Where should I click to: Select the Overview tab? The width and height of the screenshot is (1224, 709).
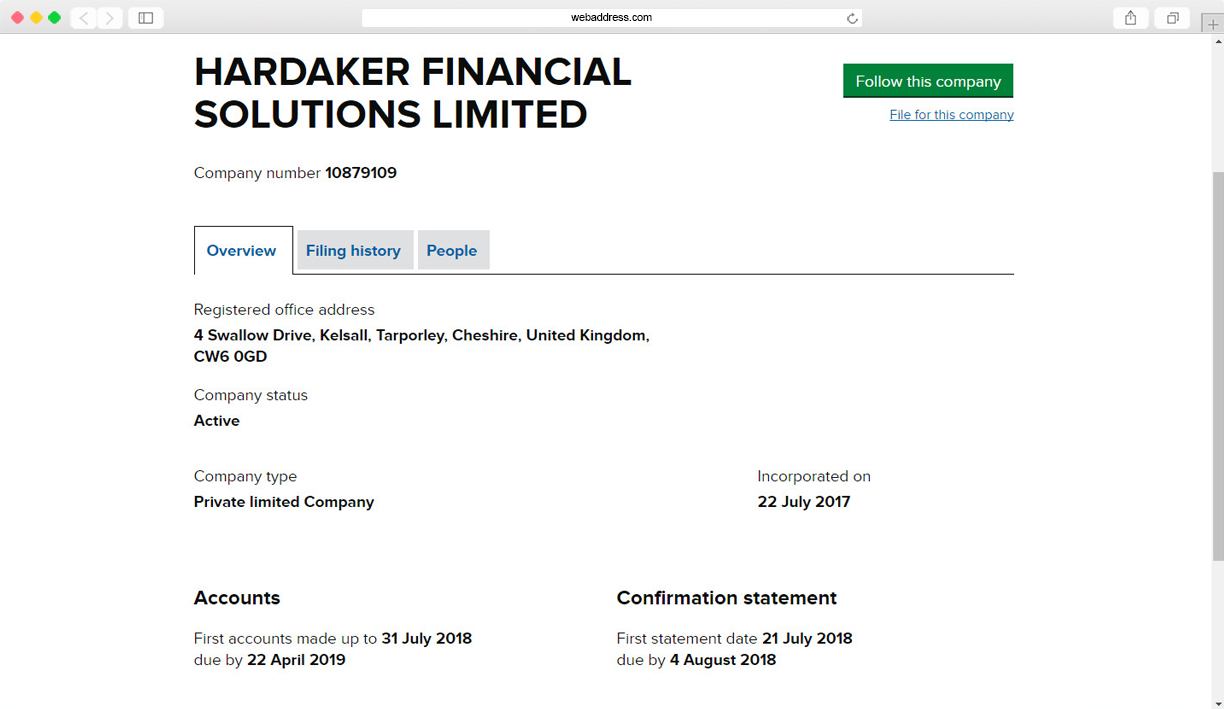click(242, 251)
